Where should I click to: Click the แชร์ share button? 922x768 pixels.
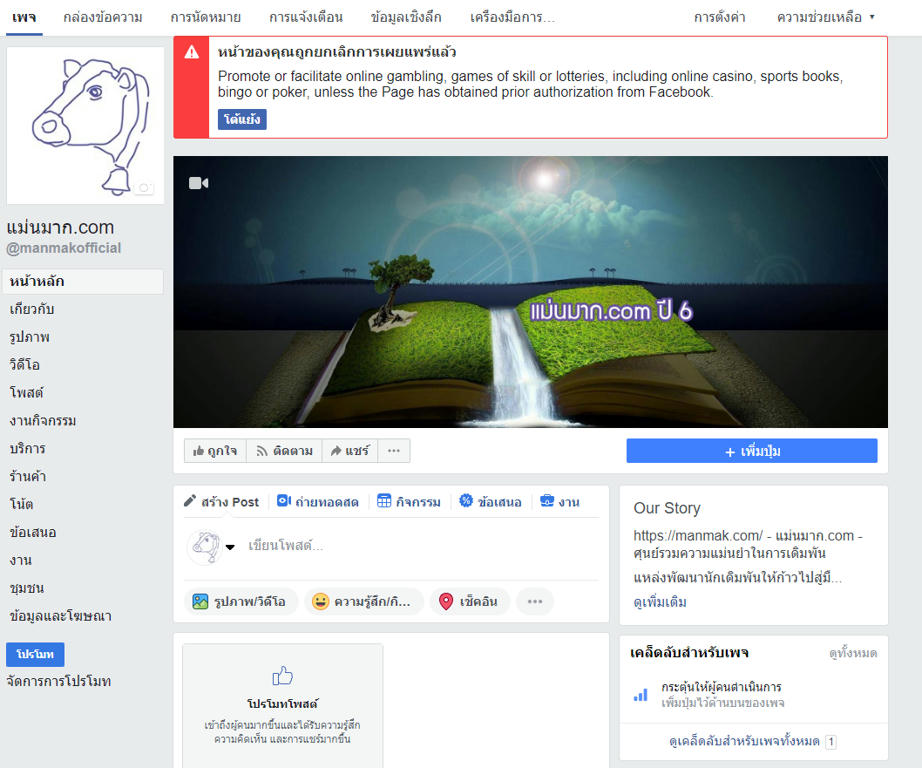pyautogui.click(x=350, y=451)
